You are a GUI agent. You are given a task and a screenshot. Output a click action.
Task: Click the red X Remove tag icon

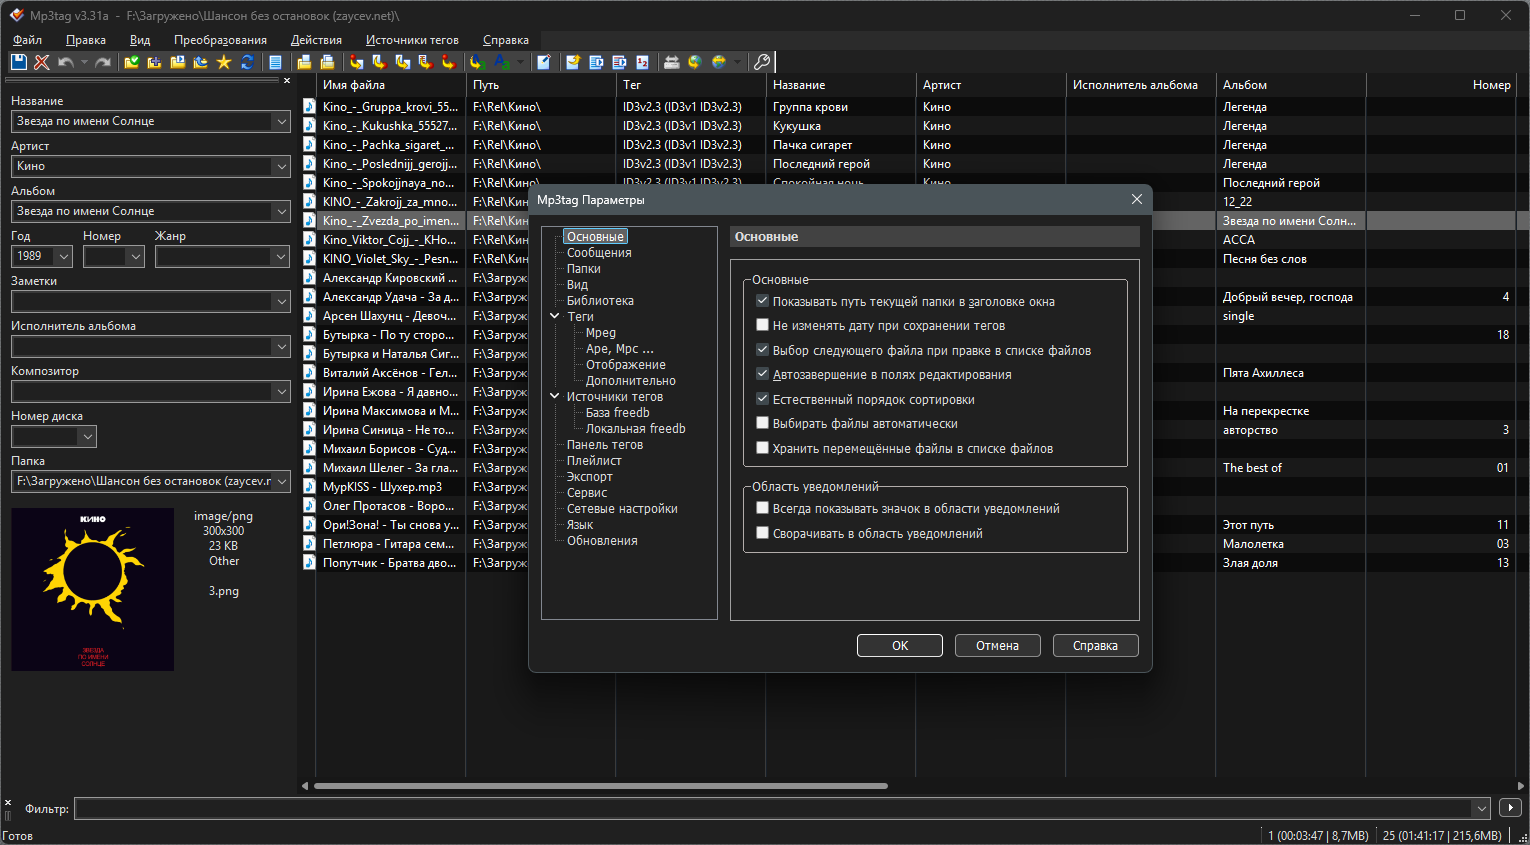41,62
